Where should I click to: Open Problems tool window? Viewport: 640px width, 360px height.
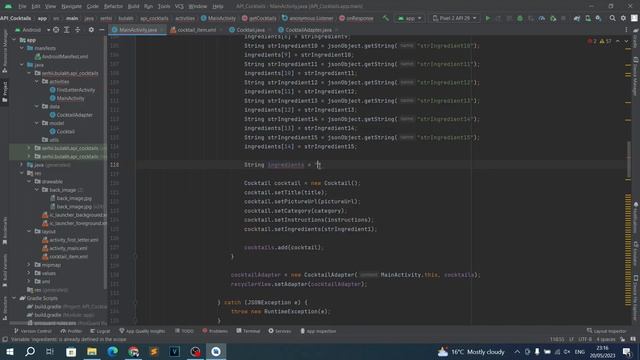(x=215, y=331)
